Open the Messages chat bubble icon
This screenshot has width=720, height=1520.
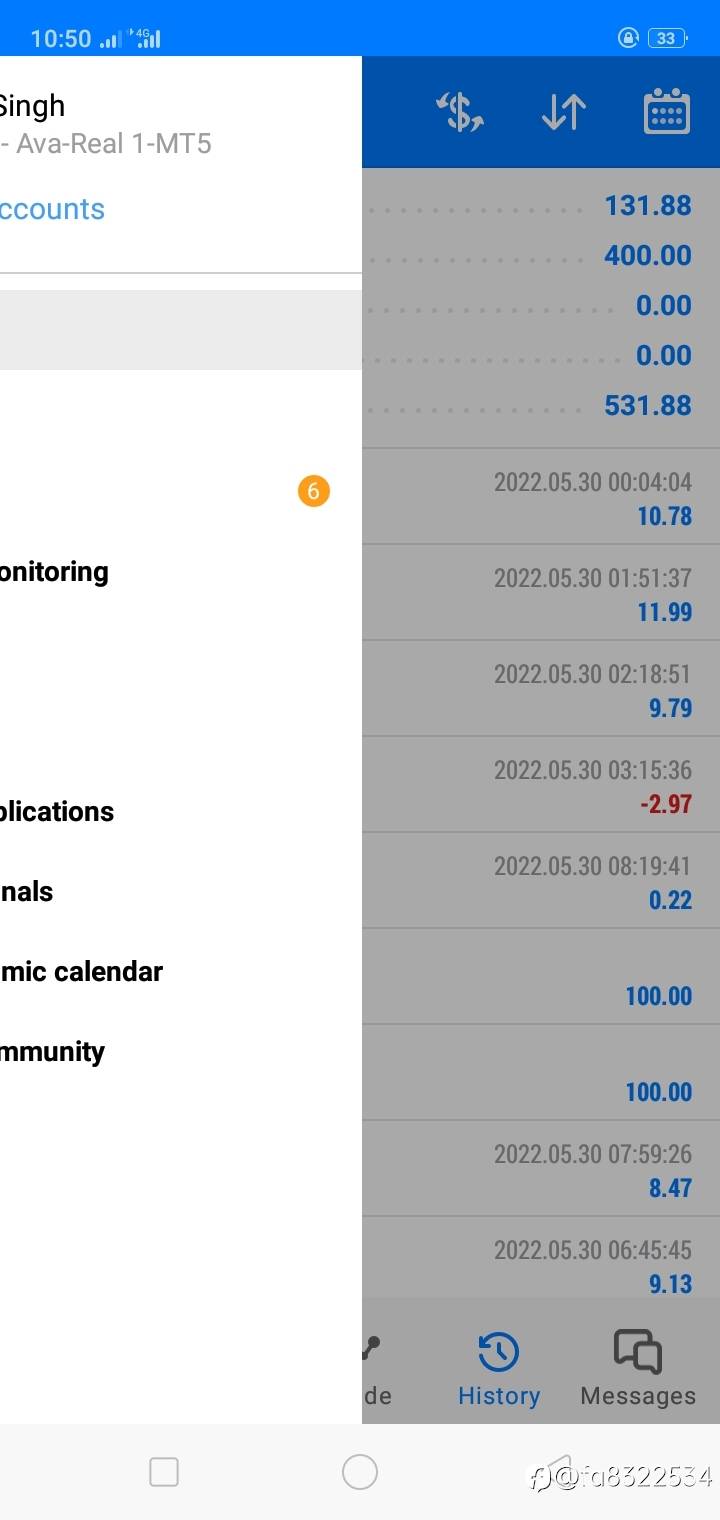click(637, 1352)
